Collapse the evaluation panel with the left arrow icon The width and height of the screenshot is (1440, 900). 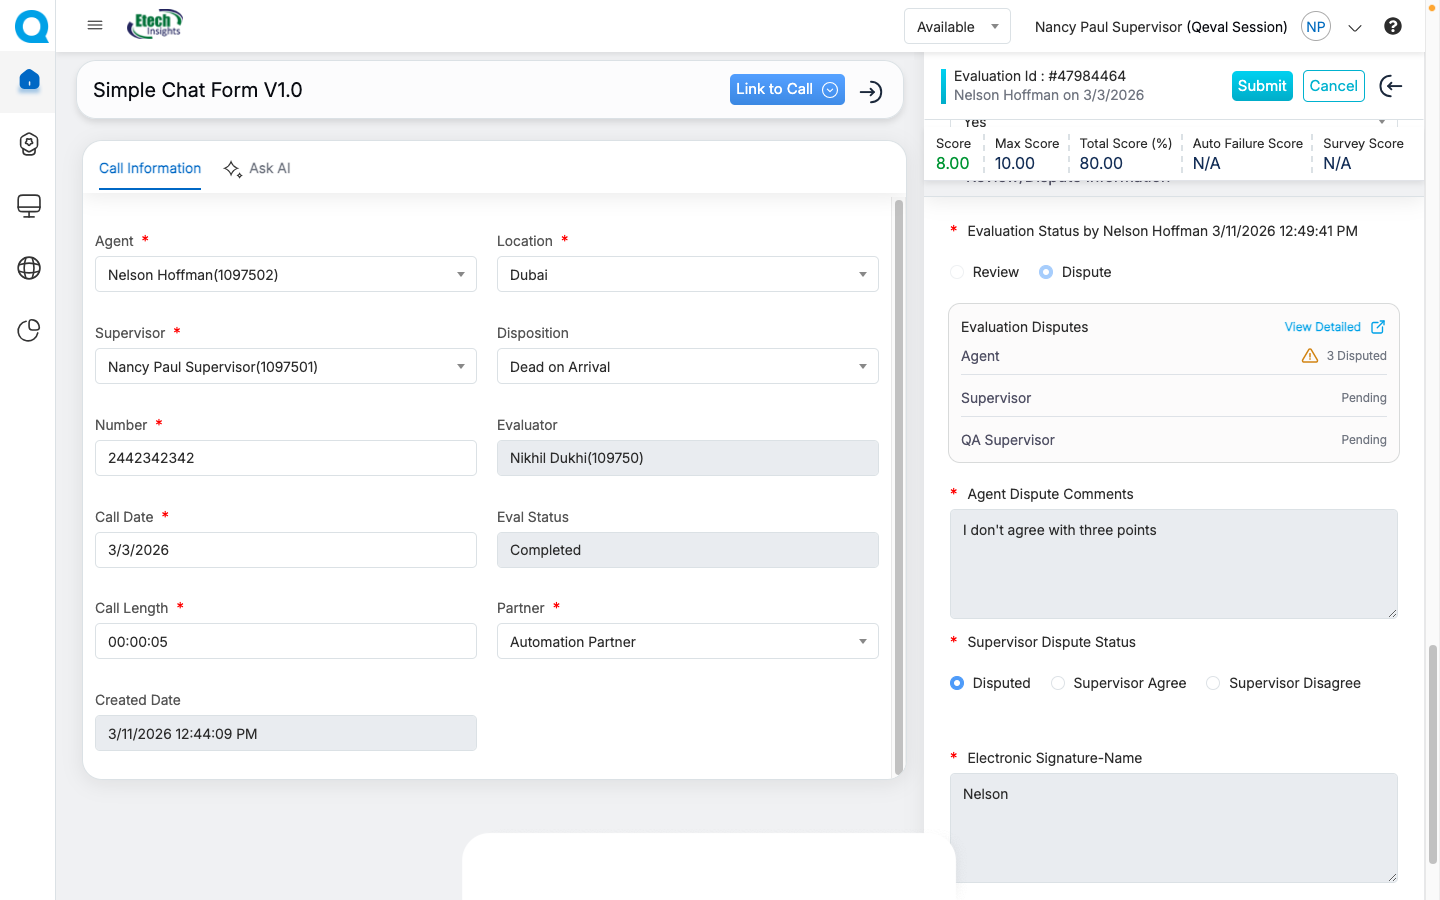tap(1390, 87)
